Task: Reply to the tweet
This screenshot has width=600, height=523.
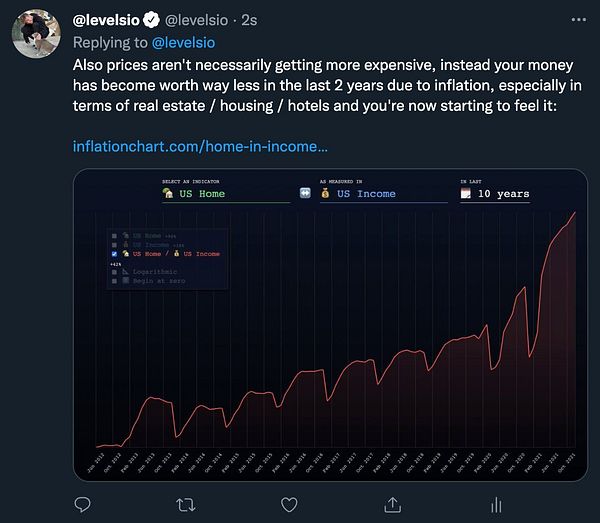Action: tap(83, 504)
